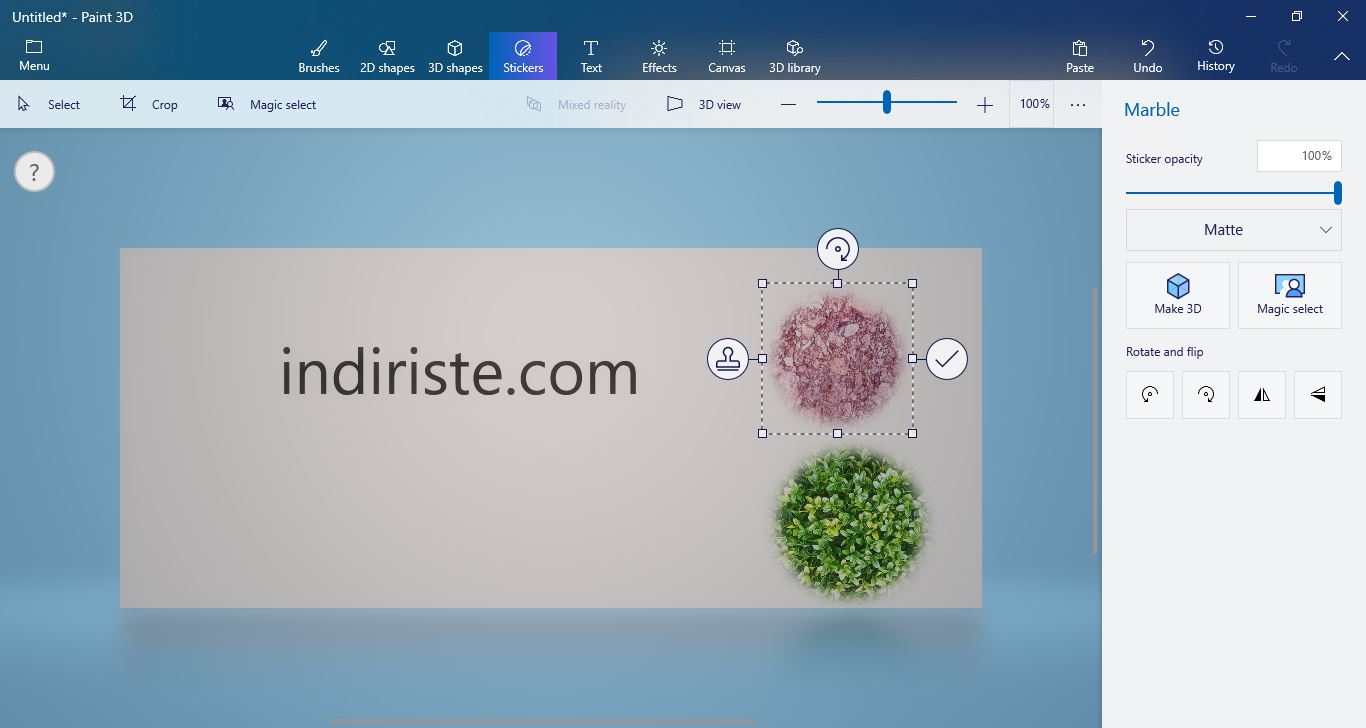Flip the sticker horizontally
The height and width of the screenshot is (728, 1366).
(1262, 395)
